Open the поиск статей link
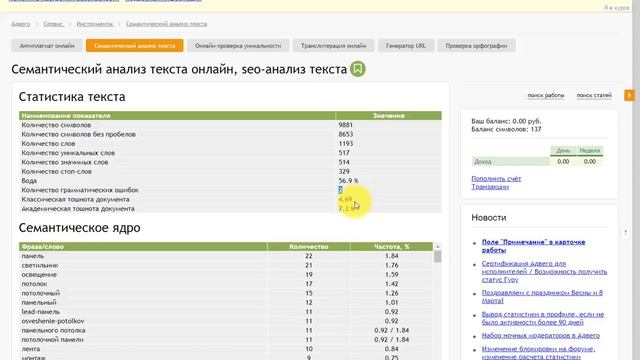 click(594, 96)
